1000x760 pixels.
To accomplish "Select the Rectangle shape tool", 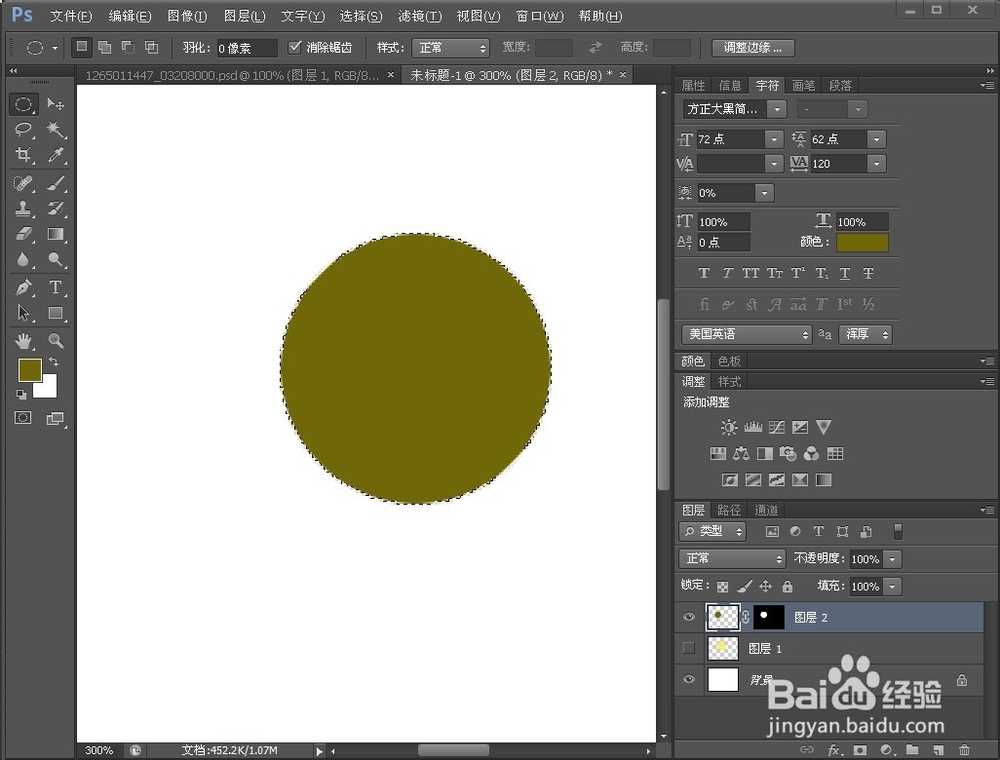I will click(55, 312).
